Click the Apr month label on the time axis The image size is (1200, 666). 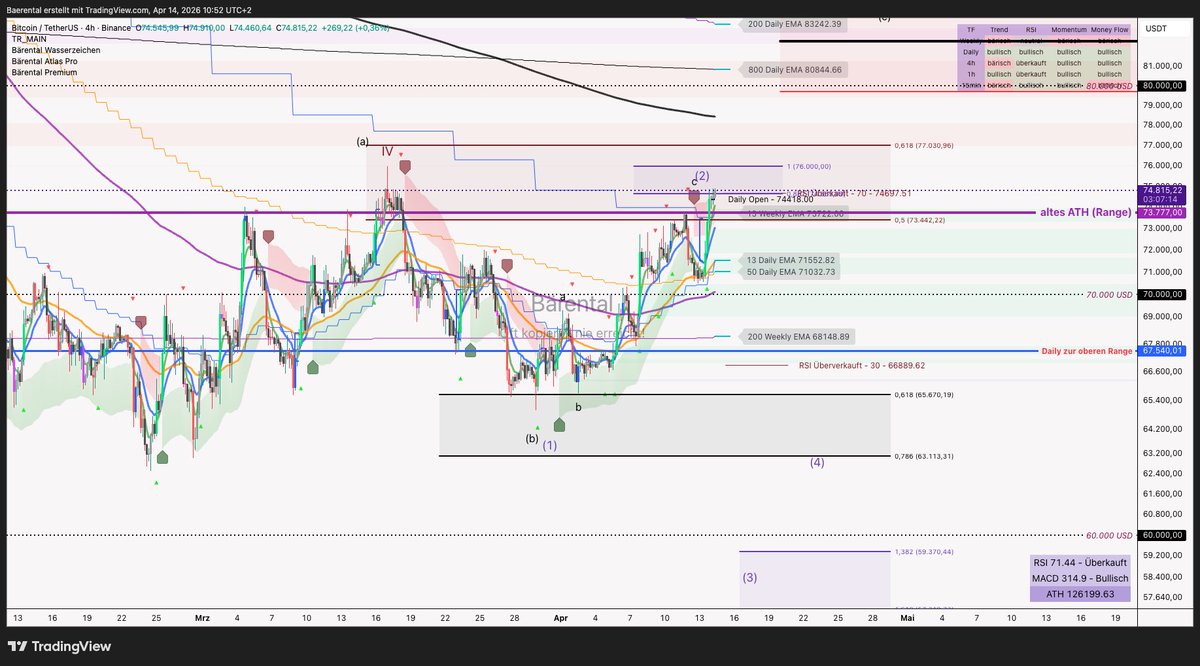click(x=563, y=619)
